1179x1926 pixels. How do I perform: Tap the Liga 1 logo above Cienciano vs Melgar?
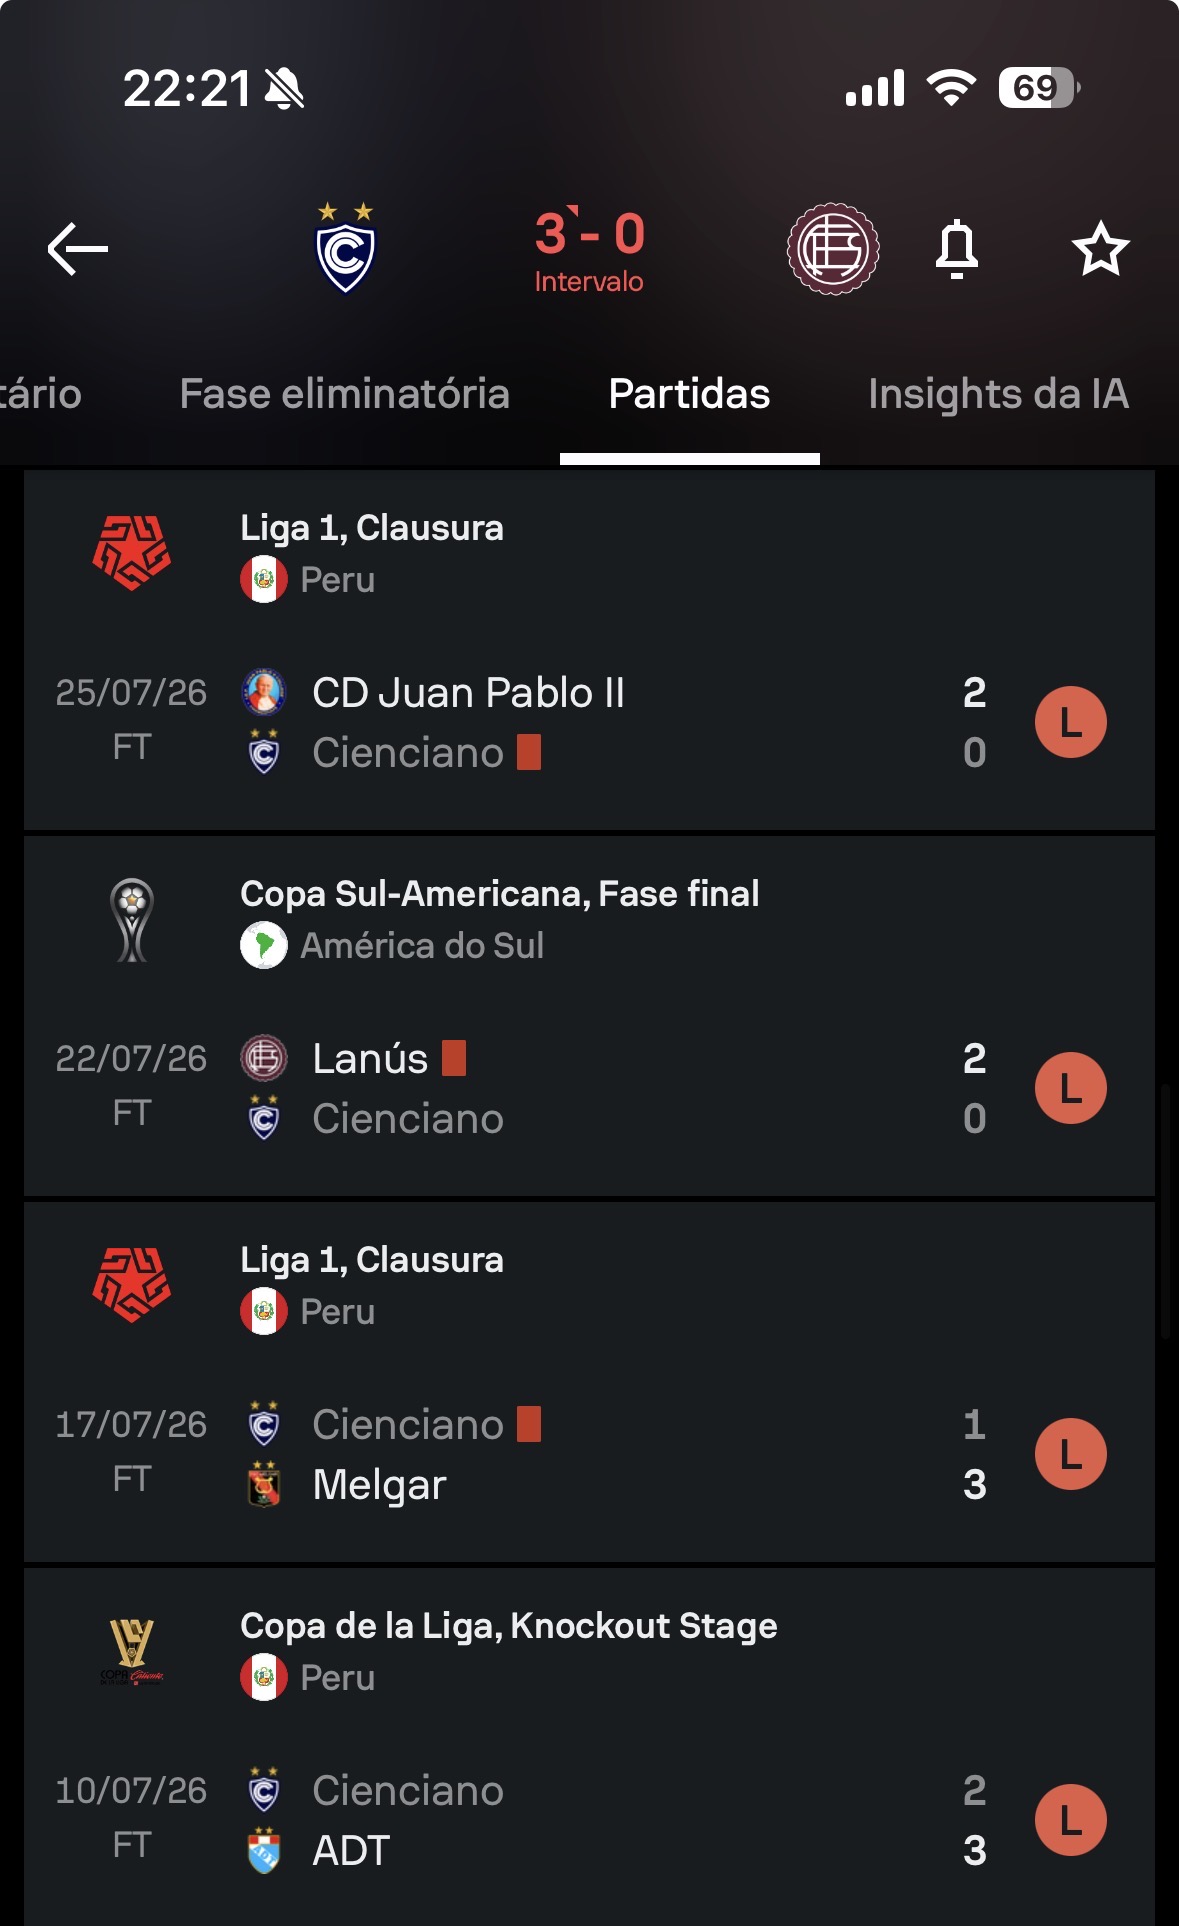132,1285
